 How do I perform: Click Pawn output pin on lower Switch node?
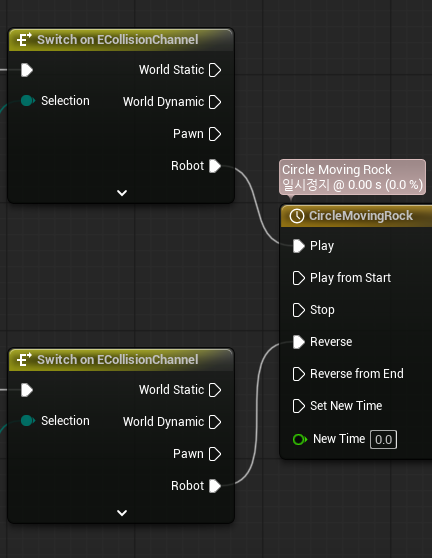(215, 454)
